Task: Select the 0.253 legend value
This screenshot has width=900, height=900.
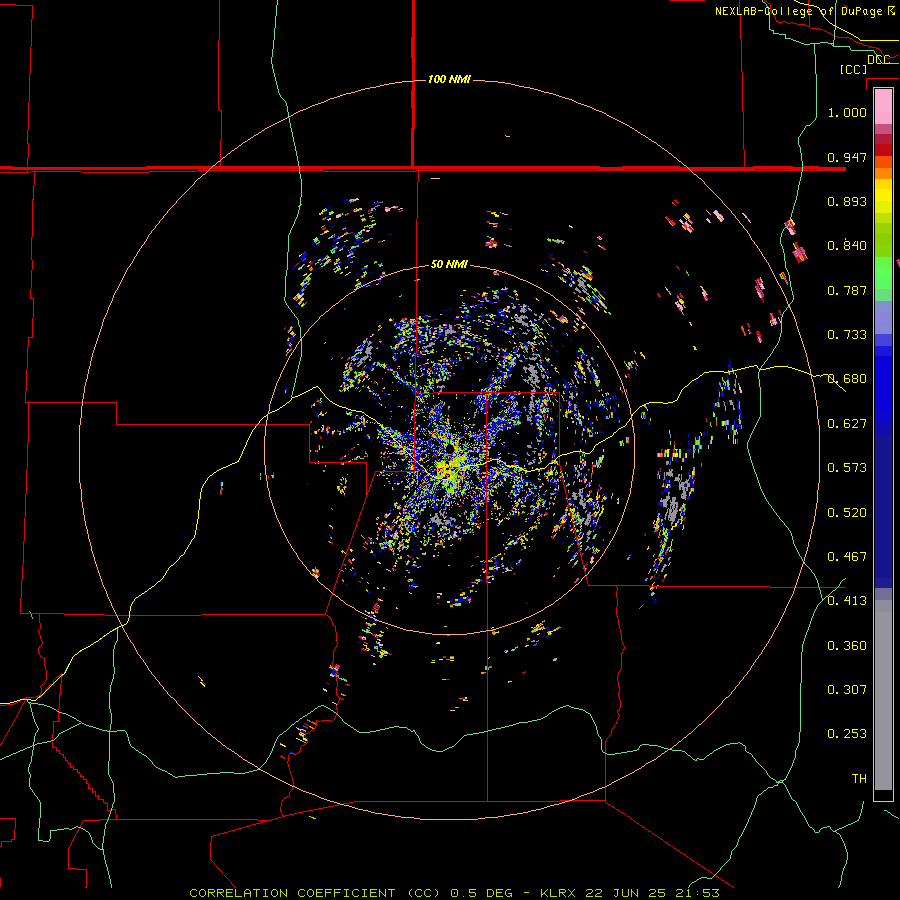Action: click(x=847, y=734)
